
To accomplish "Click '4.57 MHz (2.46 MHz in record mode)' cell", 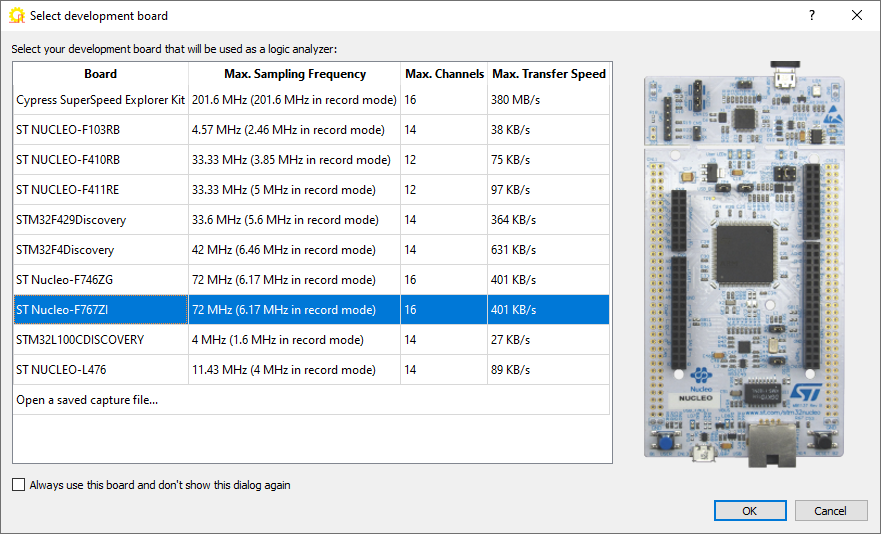I will tap(294, 130).
